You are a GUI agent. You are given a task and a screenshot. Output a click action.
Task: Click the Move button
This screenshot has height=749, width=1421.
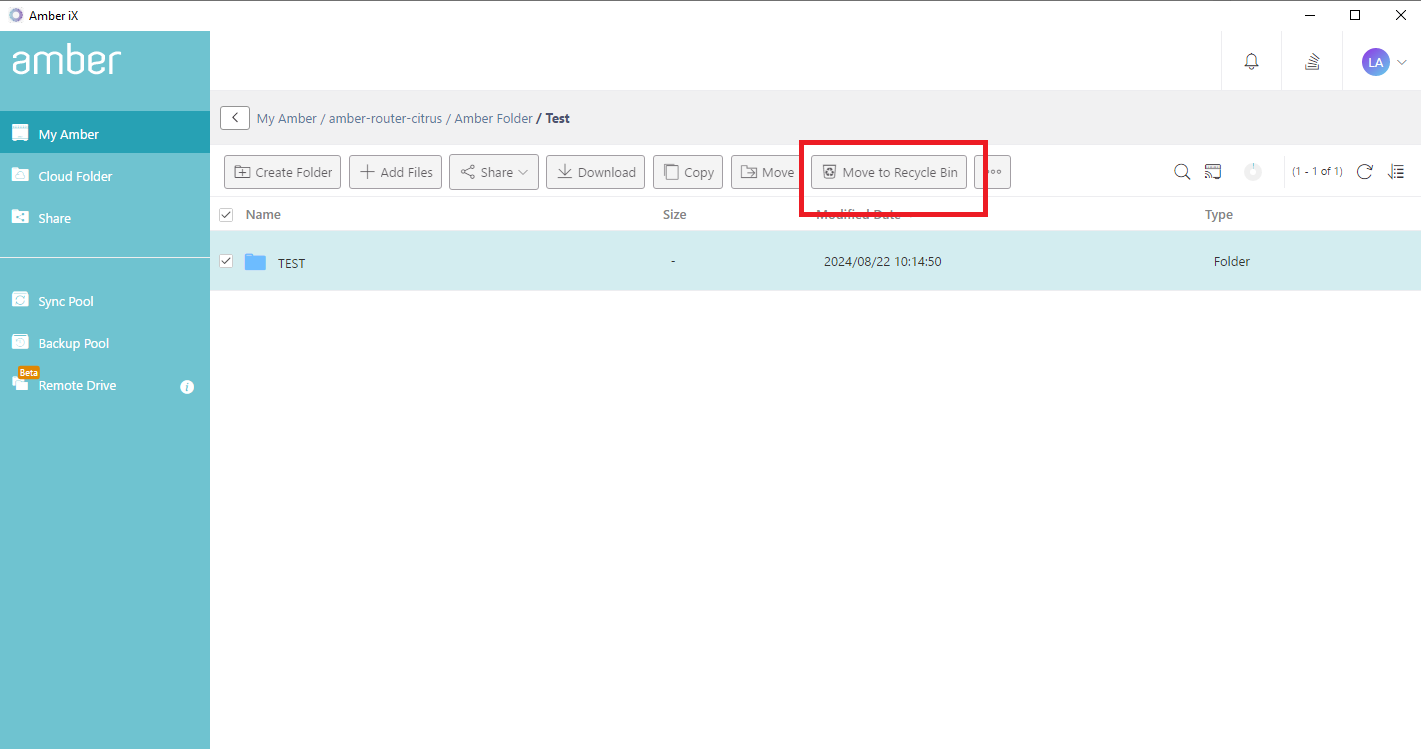tap(767, 172)
